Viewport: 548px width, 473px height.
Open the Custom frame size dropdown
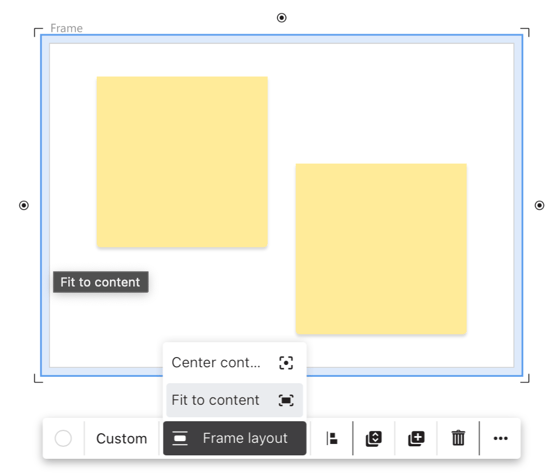[x=121, y=438]
